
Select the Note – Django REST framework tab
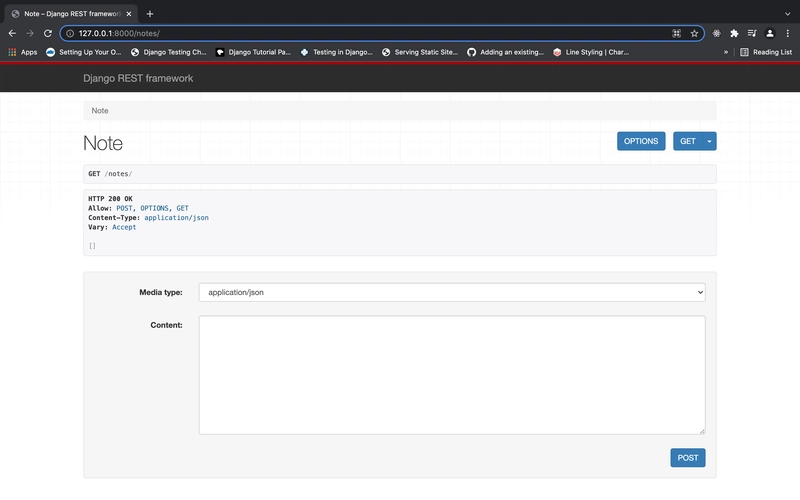point(71,14)
